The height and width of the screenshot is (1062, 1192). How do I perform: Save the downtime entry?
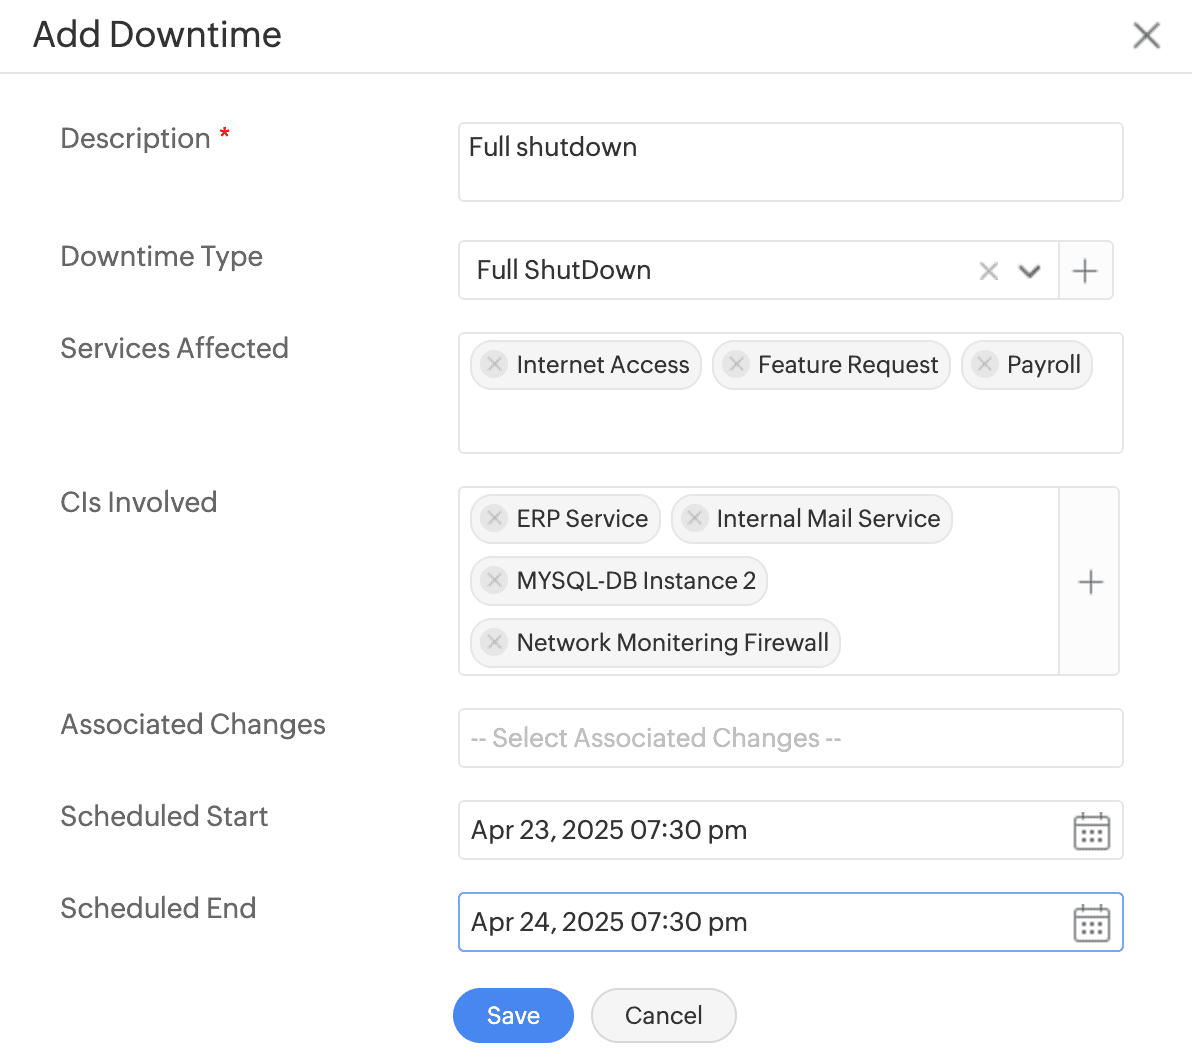(x=513, y=1015)
